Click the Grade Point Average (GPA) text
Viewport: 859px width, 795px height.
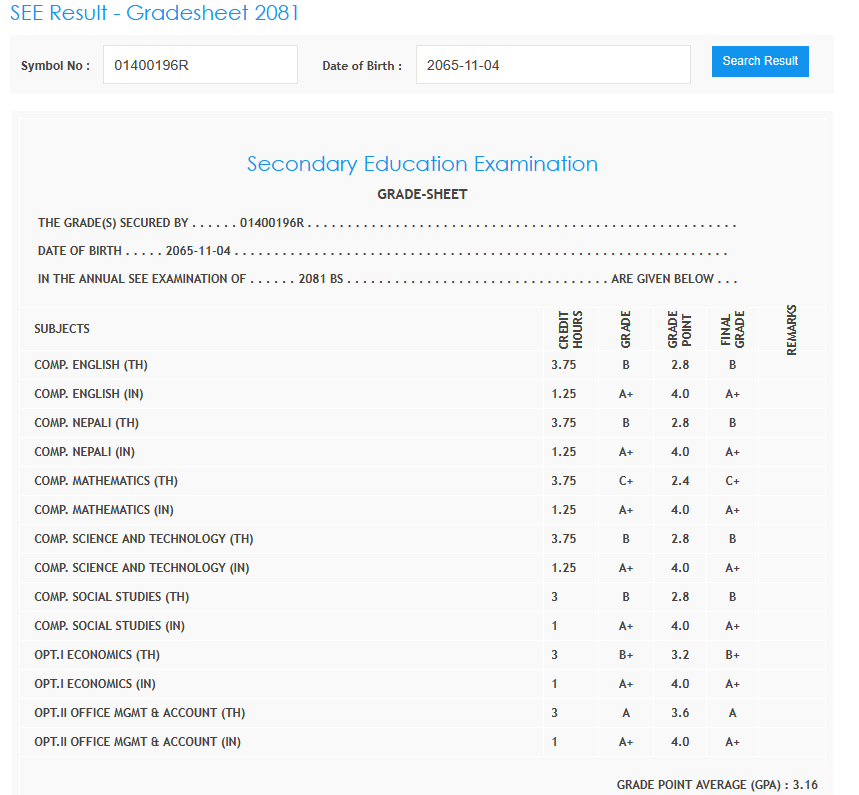coord(717,785)
